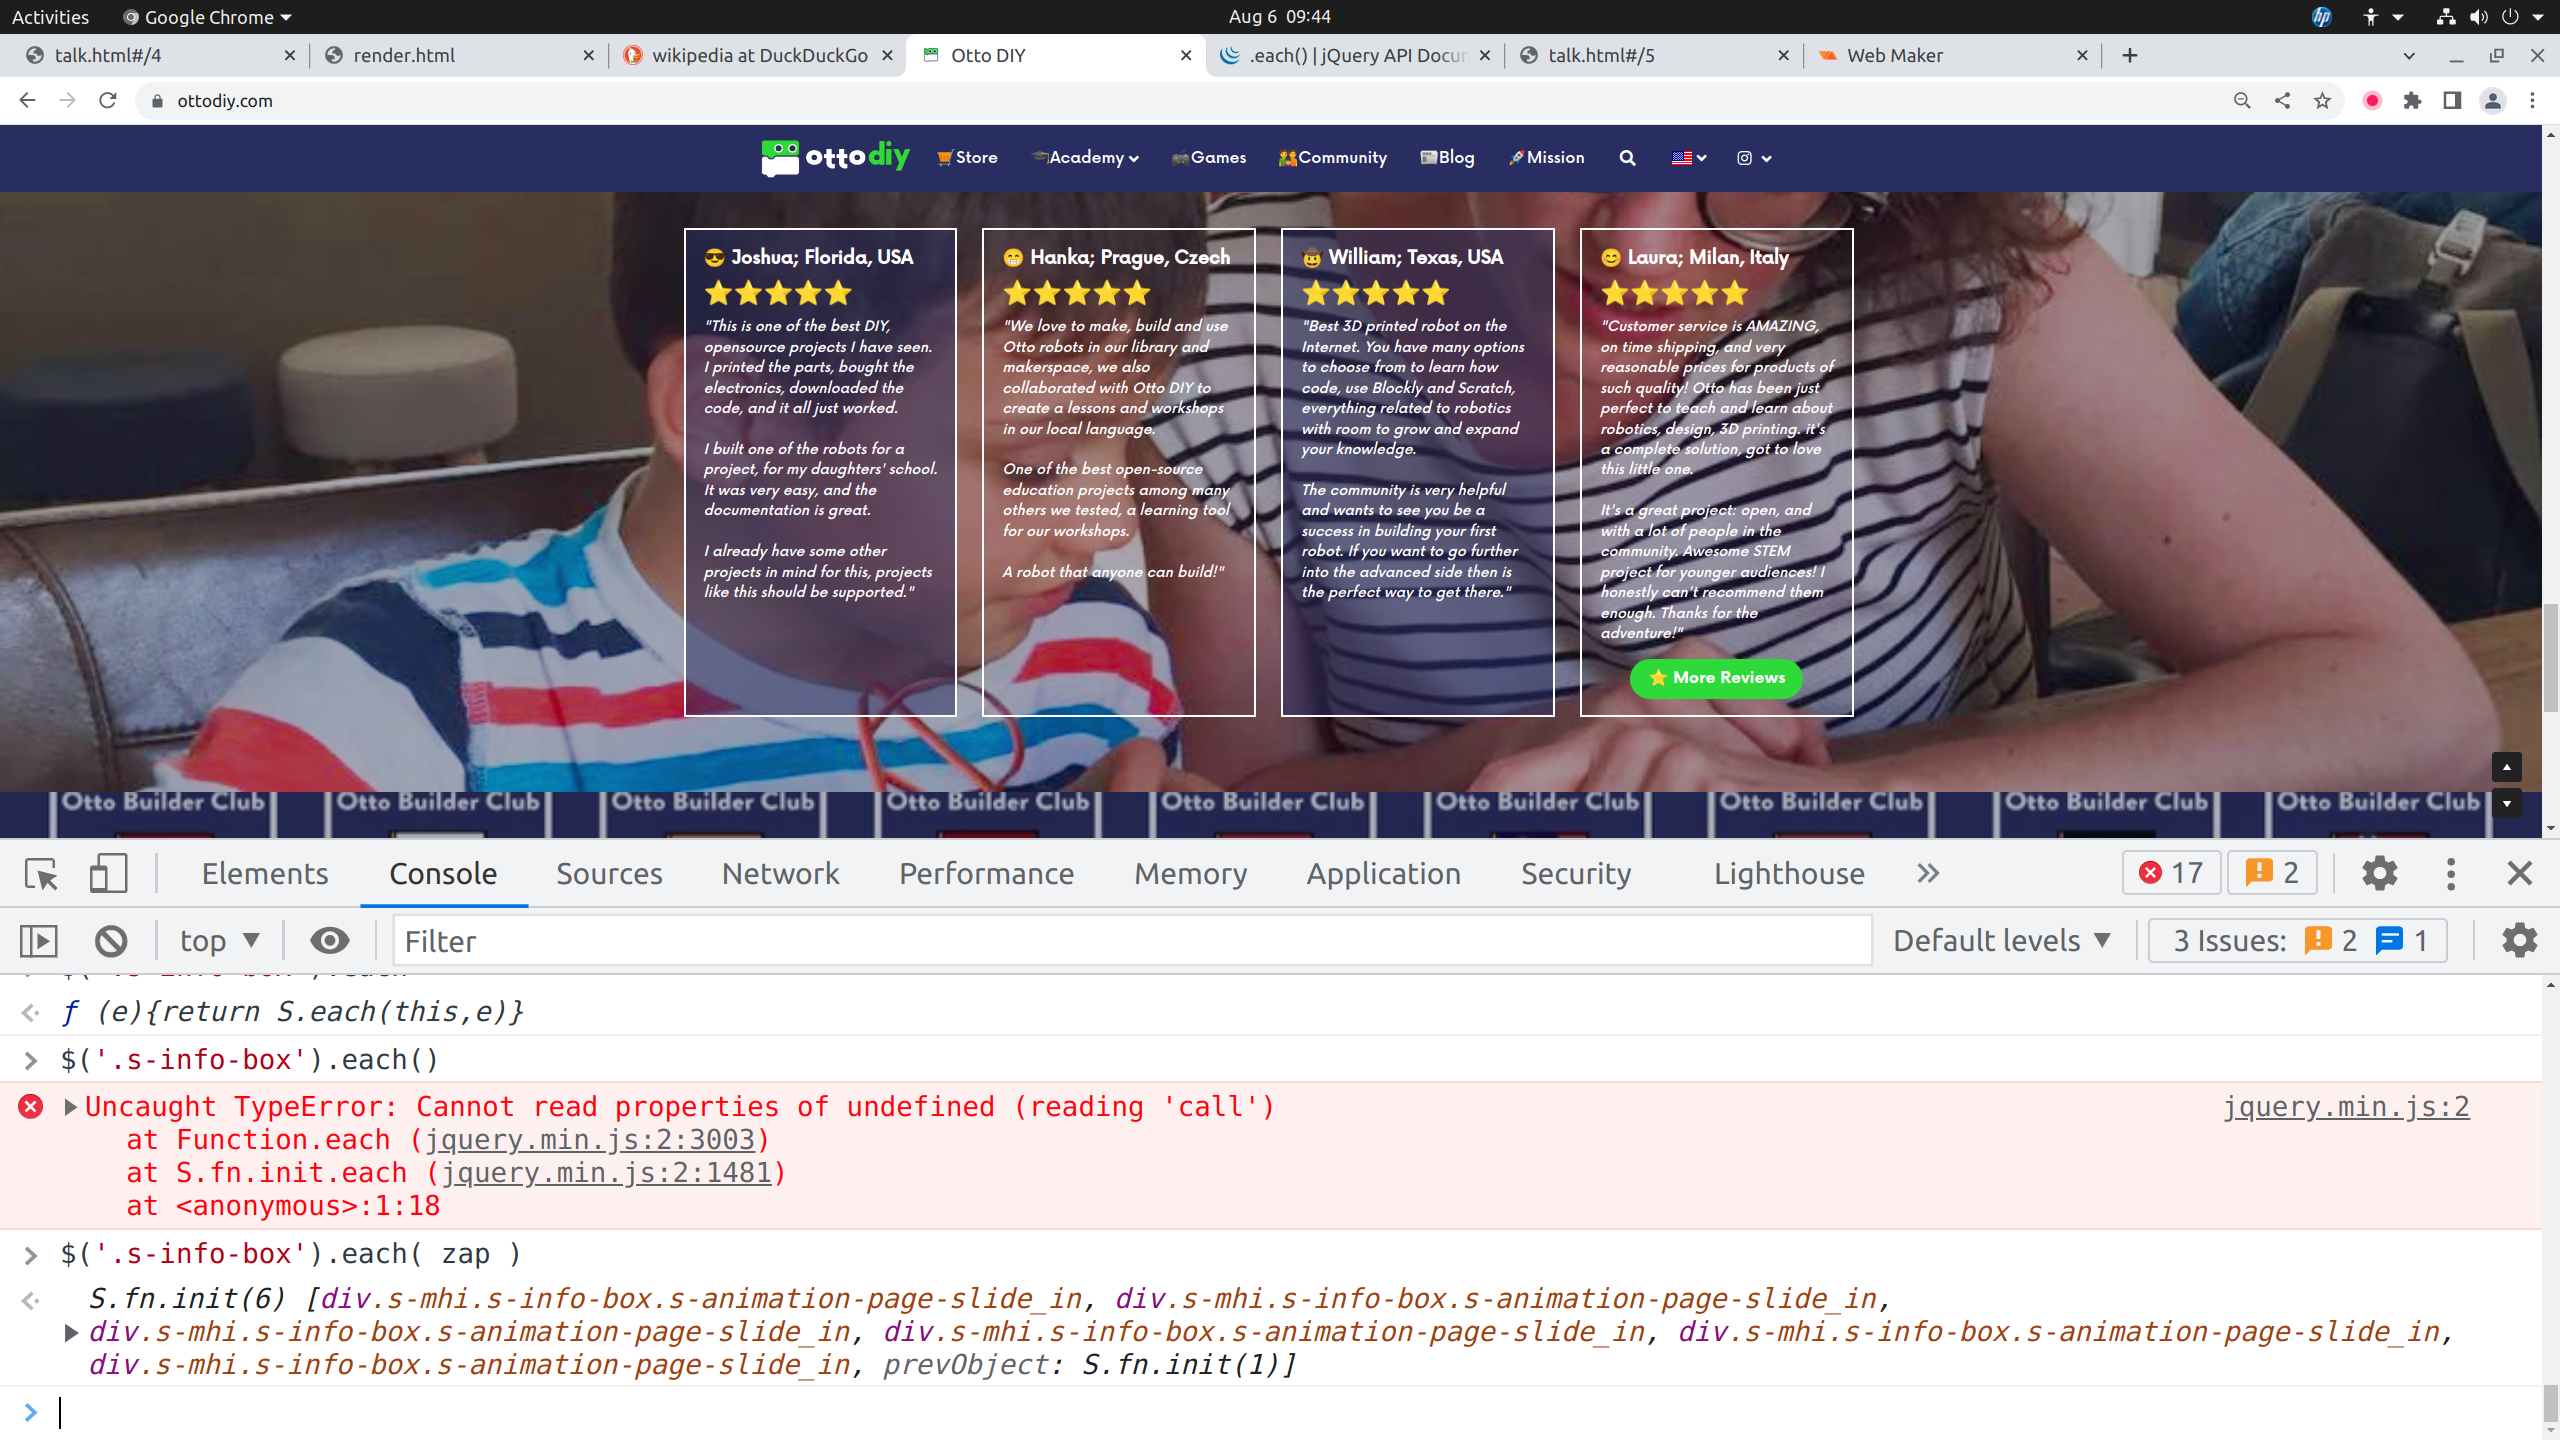The image size is (2560, 1440).
Task: Expand the Uncaught TypeError stack trace
Action: [71, 1107]
